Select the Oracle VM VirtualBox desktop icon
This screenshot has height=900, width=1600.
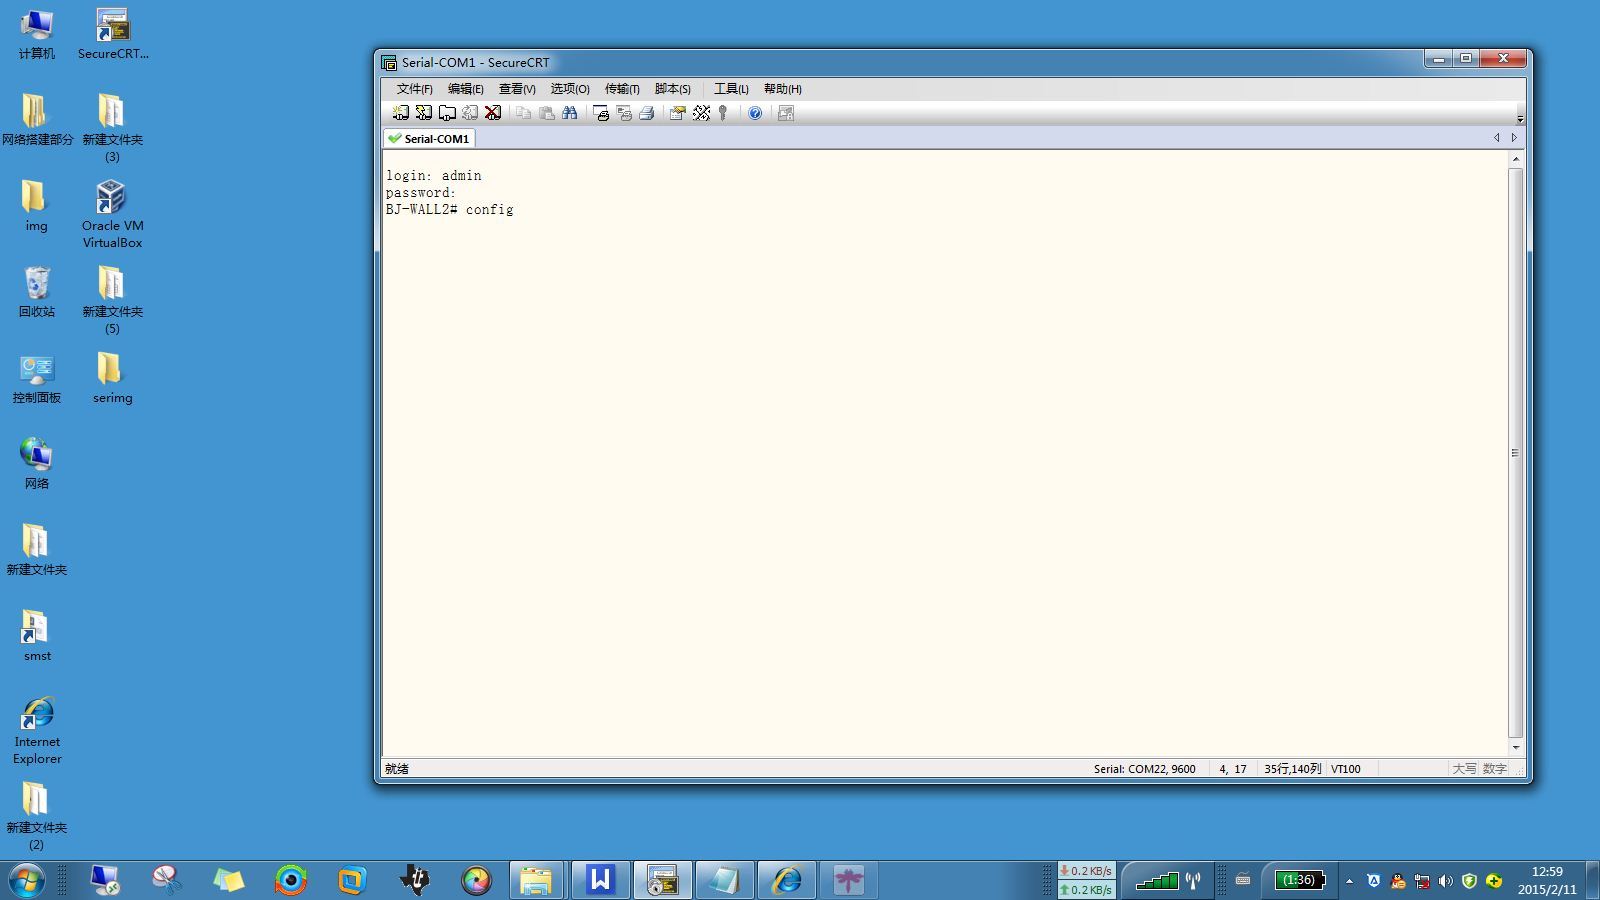pos(112,214)
